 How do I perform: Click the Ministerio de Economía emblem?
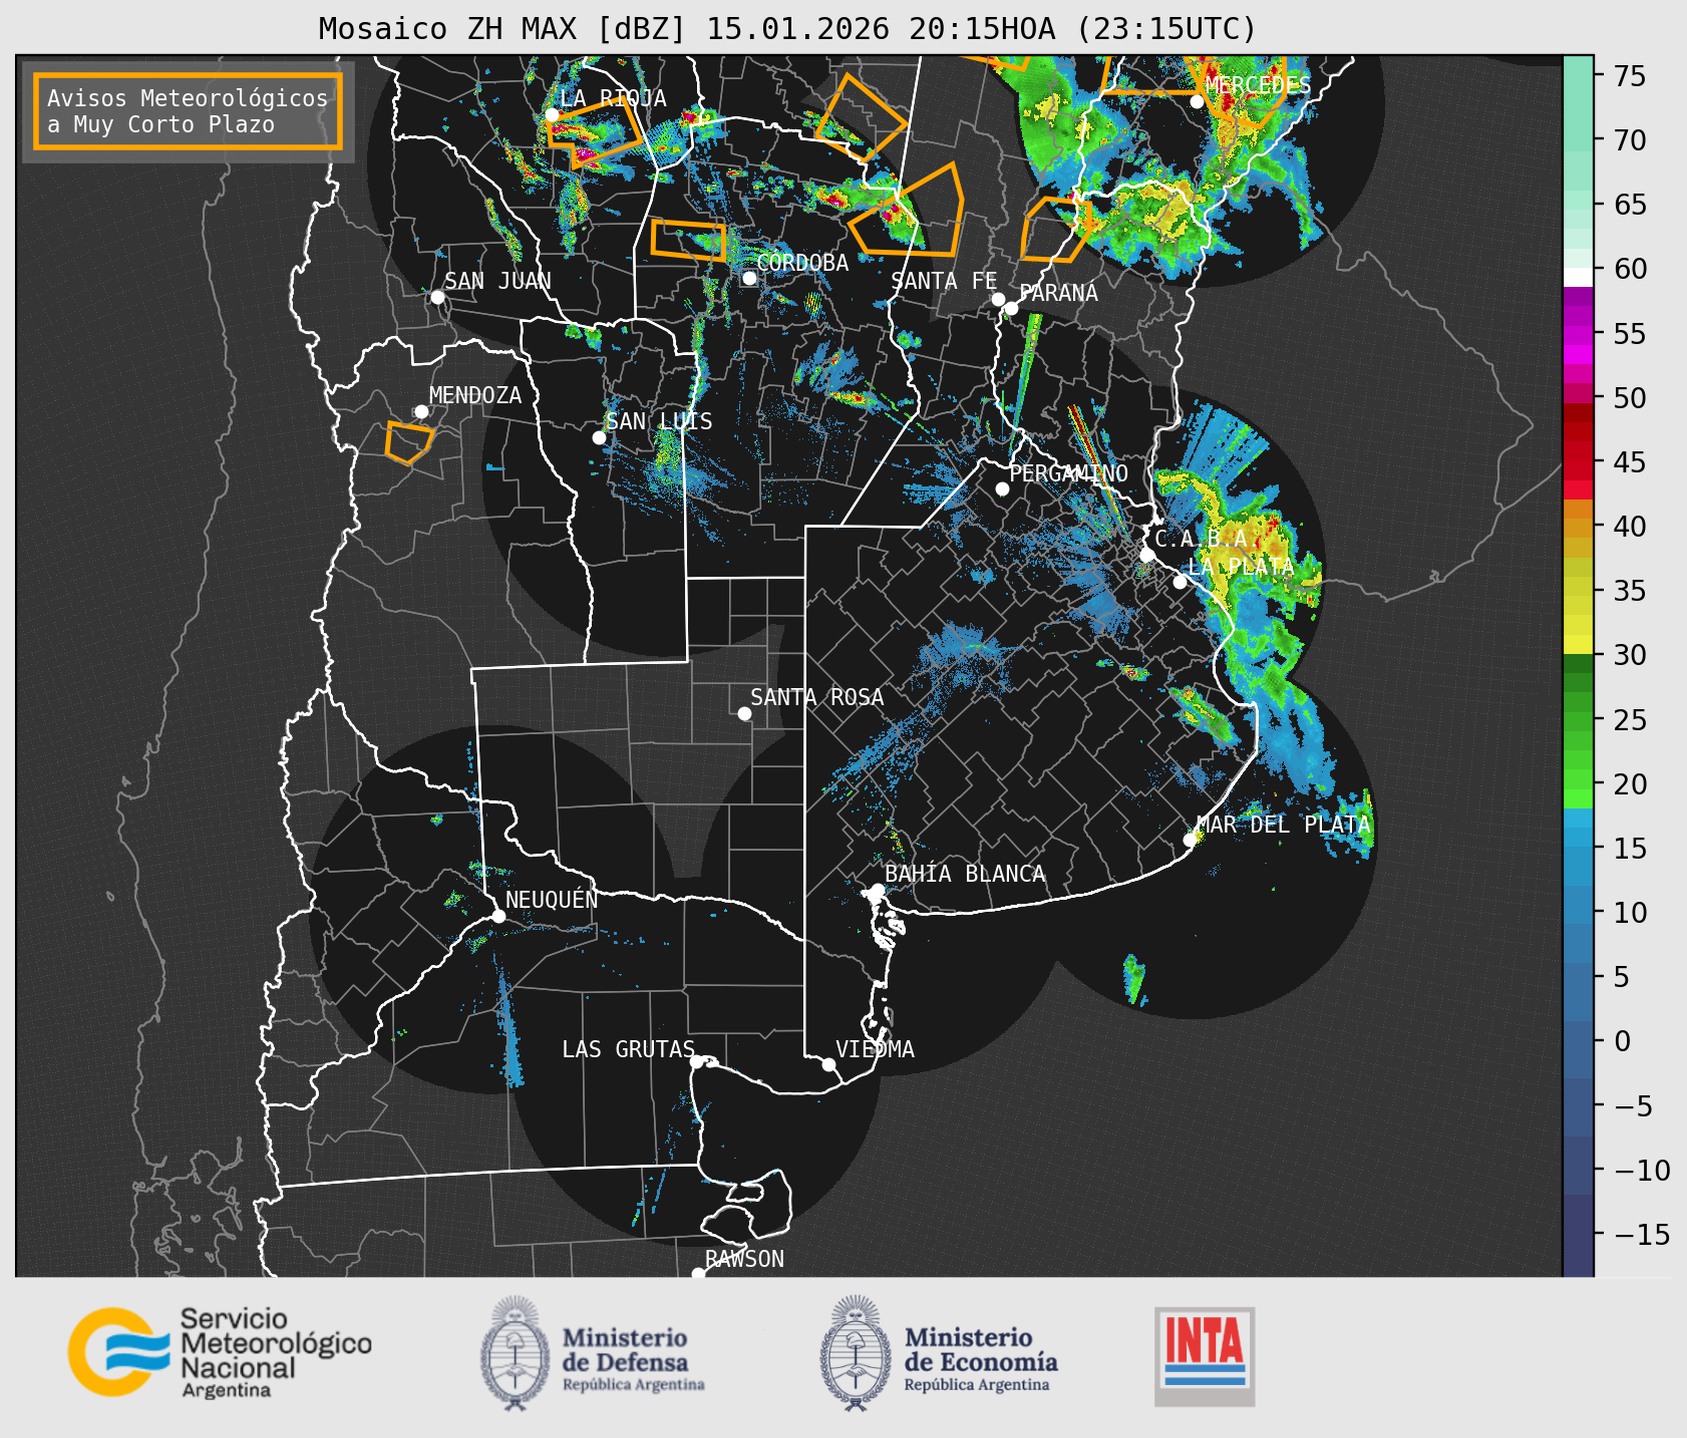pos(855,1353)
